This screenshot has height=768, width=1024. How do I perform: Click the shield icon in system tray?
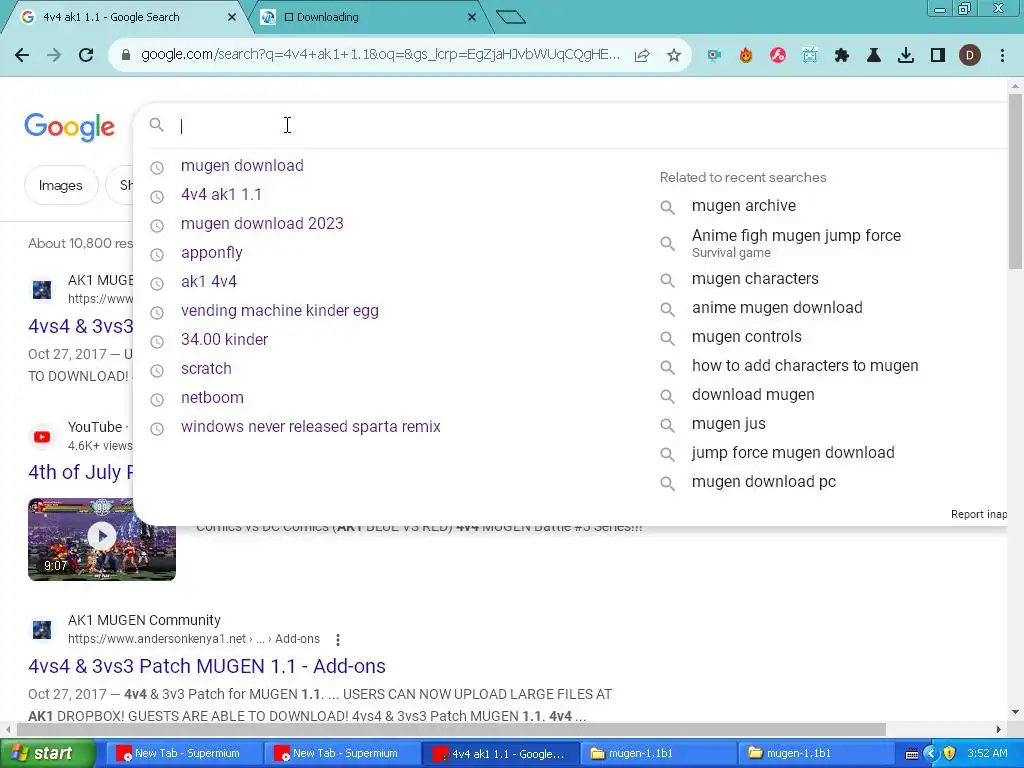pos(950,754)
